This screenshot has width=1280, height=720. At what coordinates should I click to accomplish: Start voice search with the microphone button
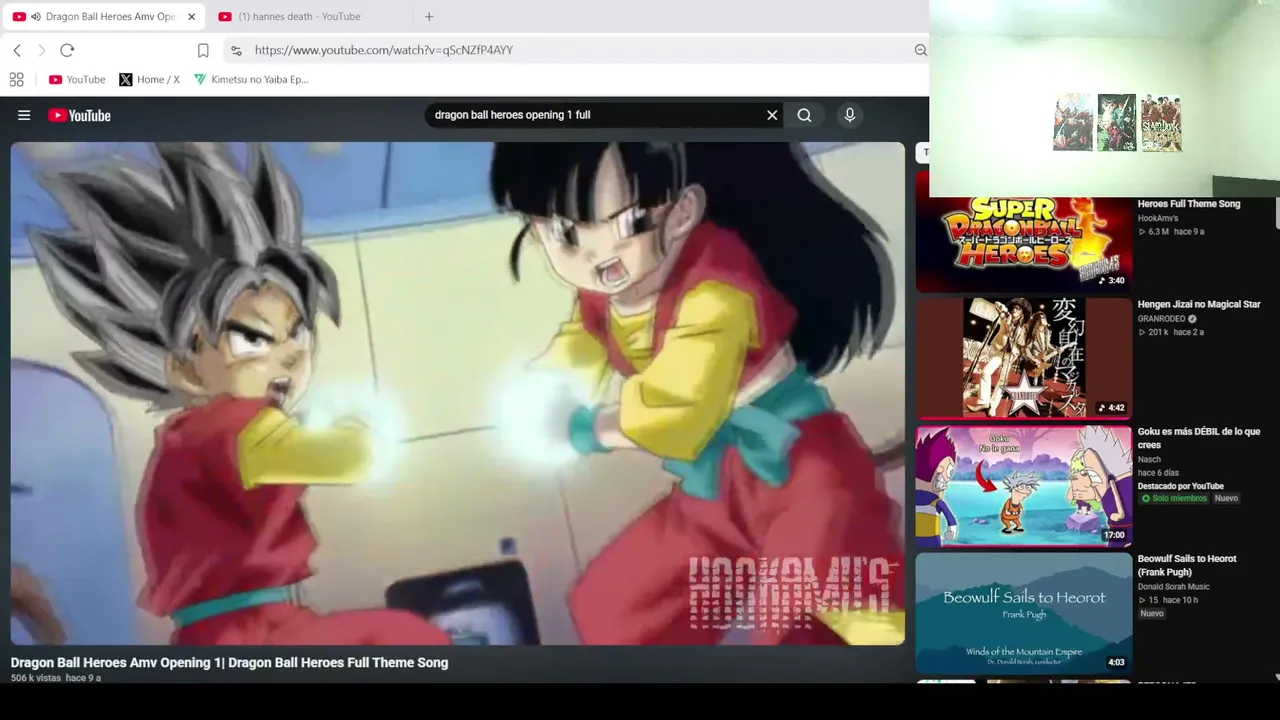pyautogui.click(x=849, y=115)
